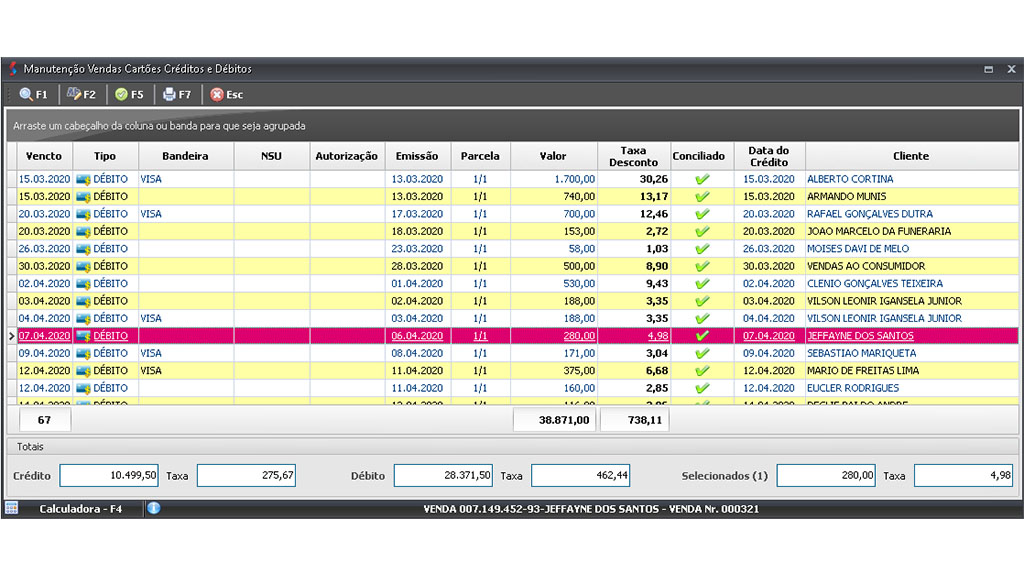Toggle Conciliado check for EUCLER RODRIGUES
This screenshot has height=576, width=1024.
[x=702, y=388]
